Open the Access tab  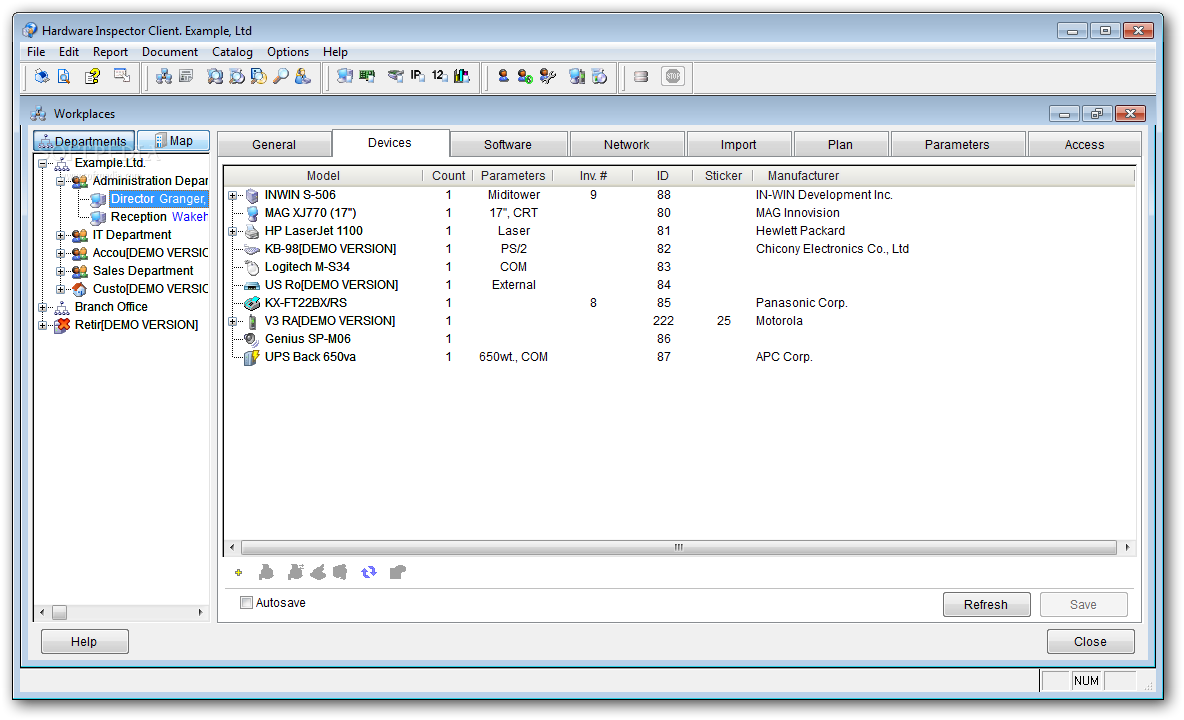click(x=1084, y=144)
